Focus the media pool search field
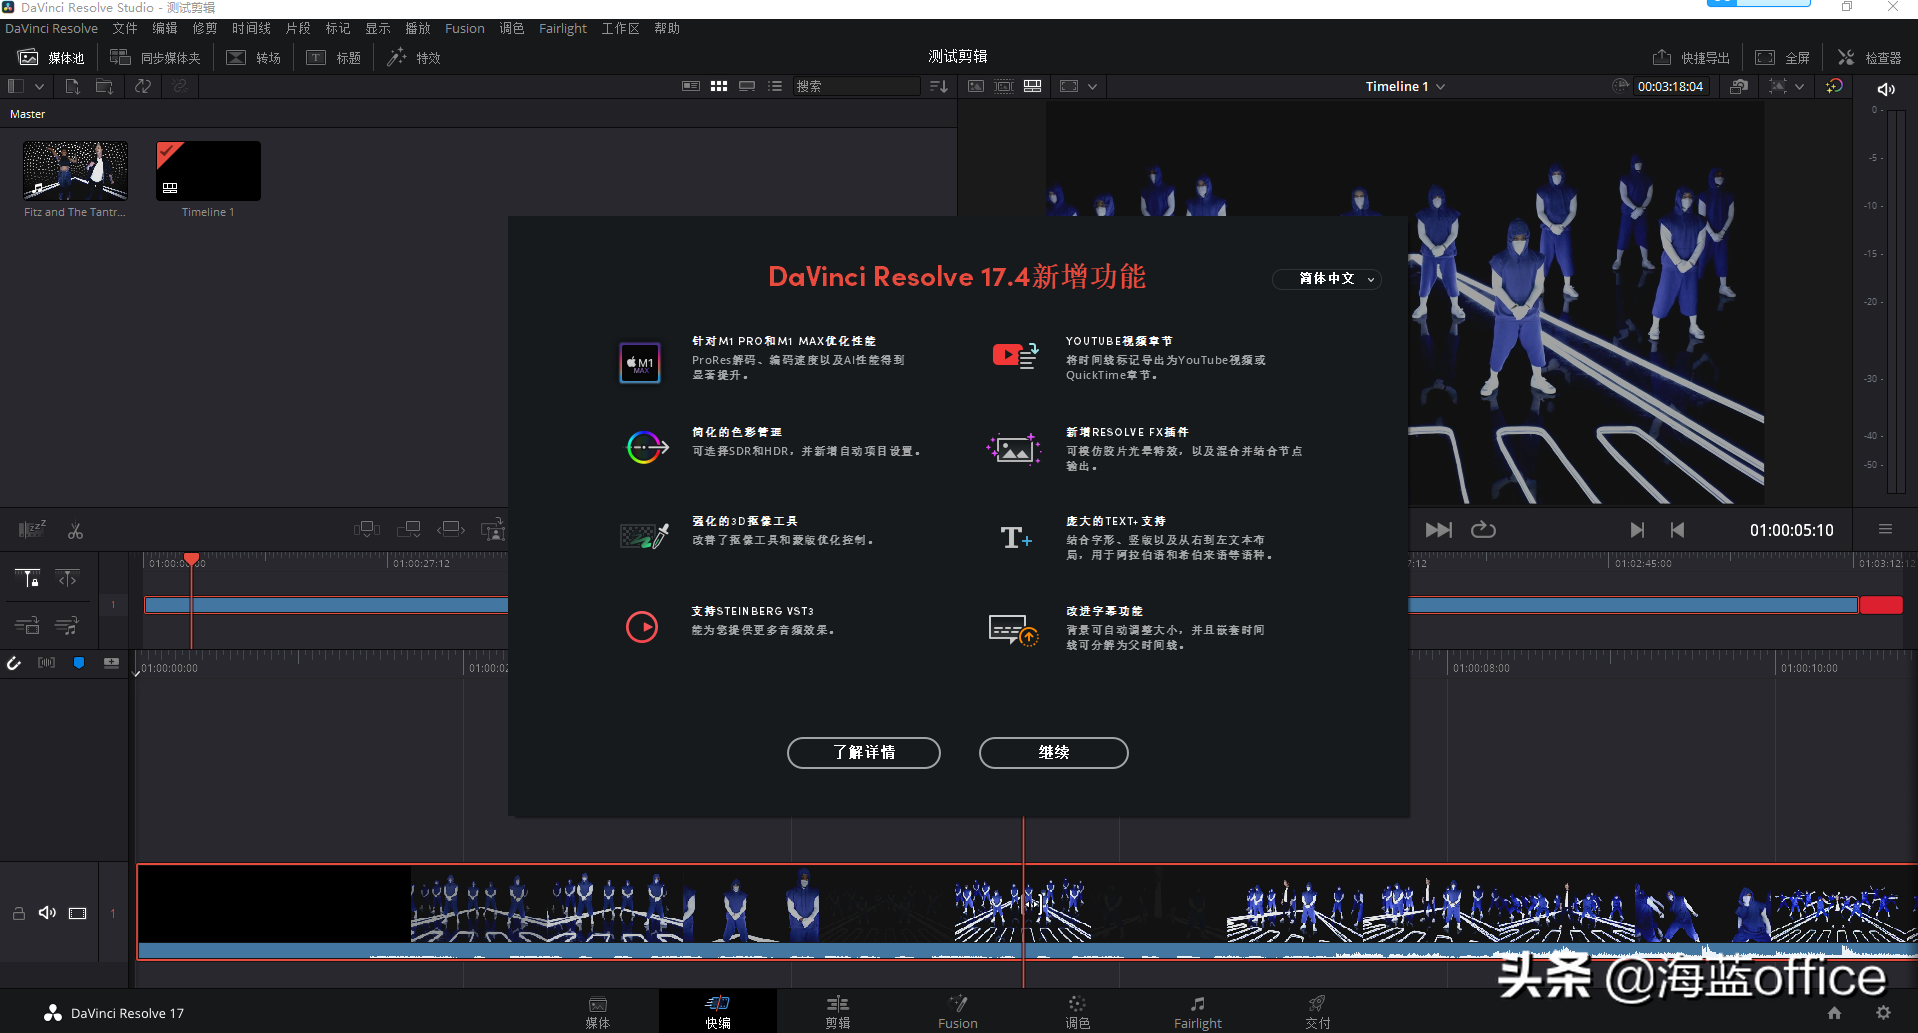 [x=856, y=87]
